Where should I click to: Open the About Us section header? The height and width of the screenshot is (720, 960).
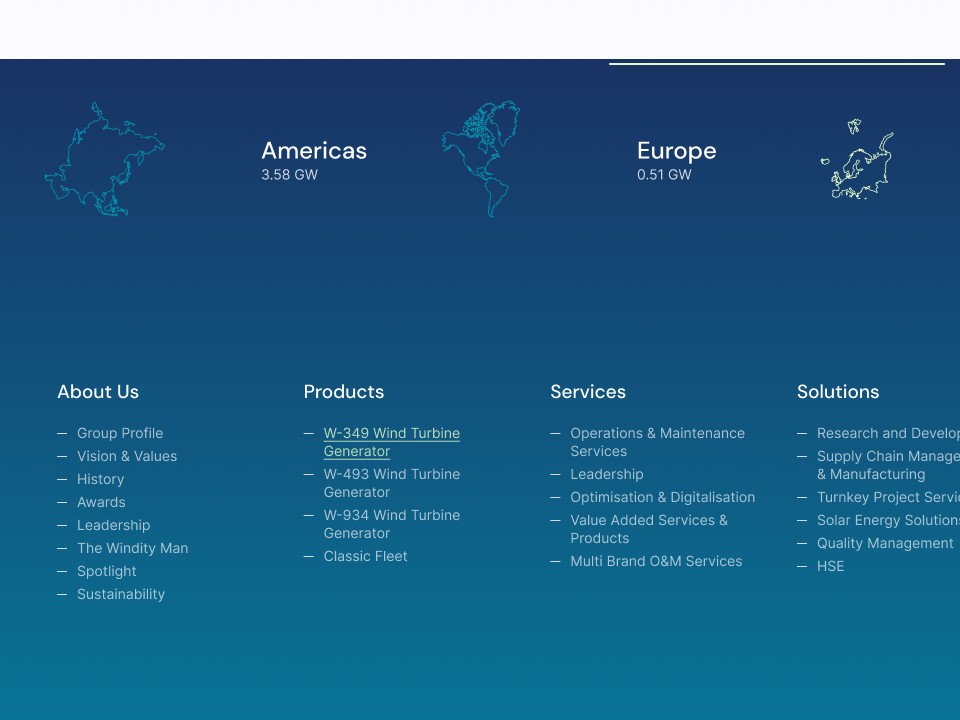97,391
